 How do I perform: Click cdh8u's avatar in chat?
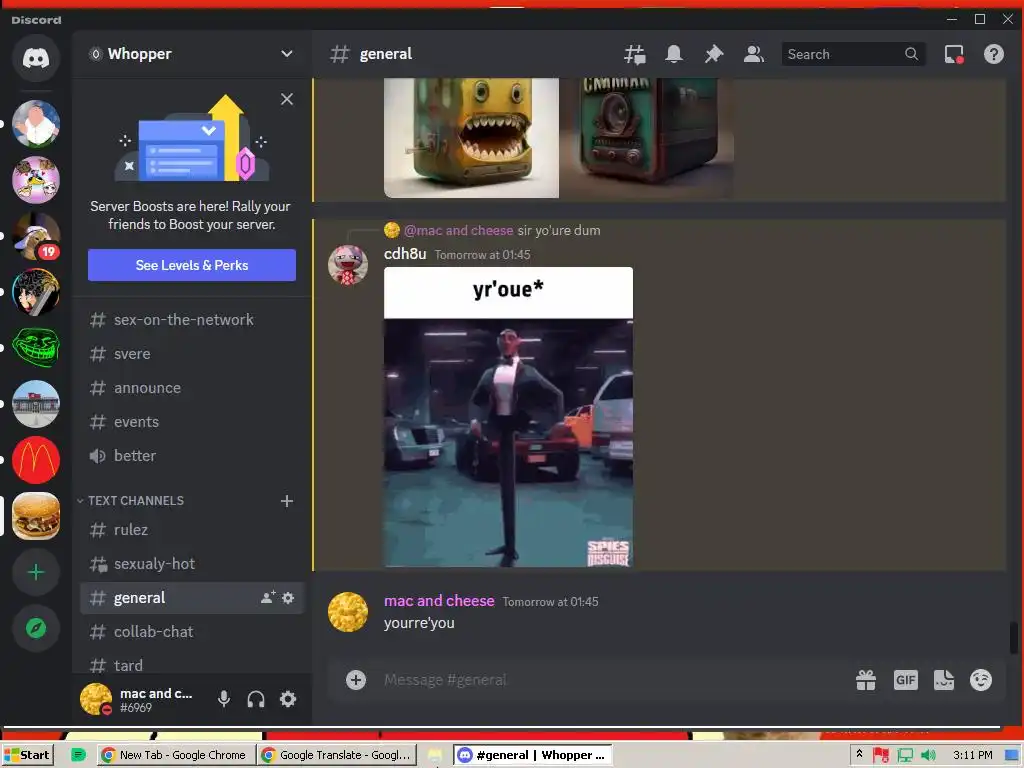coord(347,265)
